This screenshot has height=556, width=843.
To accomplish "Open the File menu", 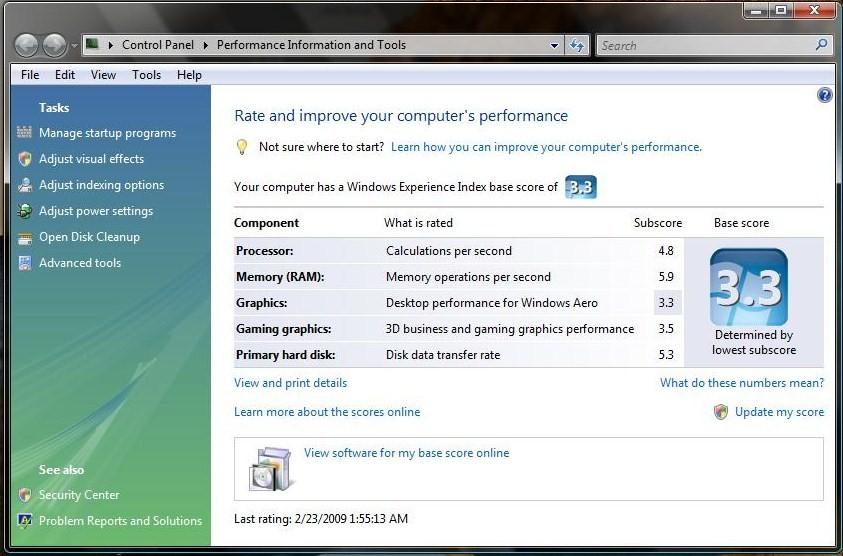I will tap(30, 75).
